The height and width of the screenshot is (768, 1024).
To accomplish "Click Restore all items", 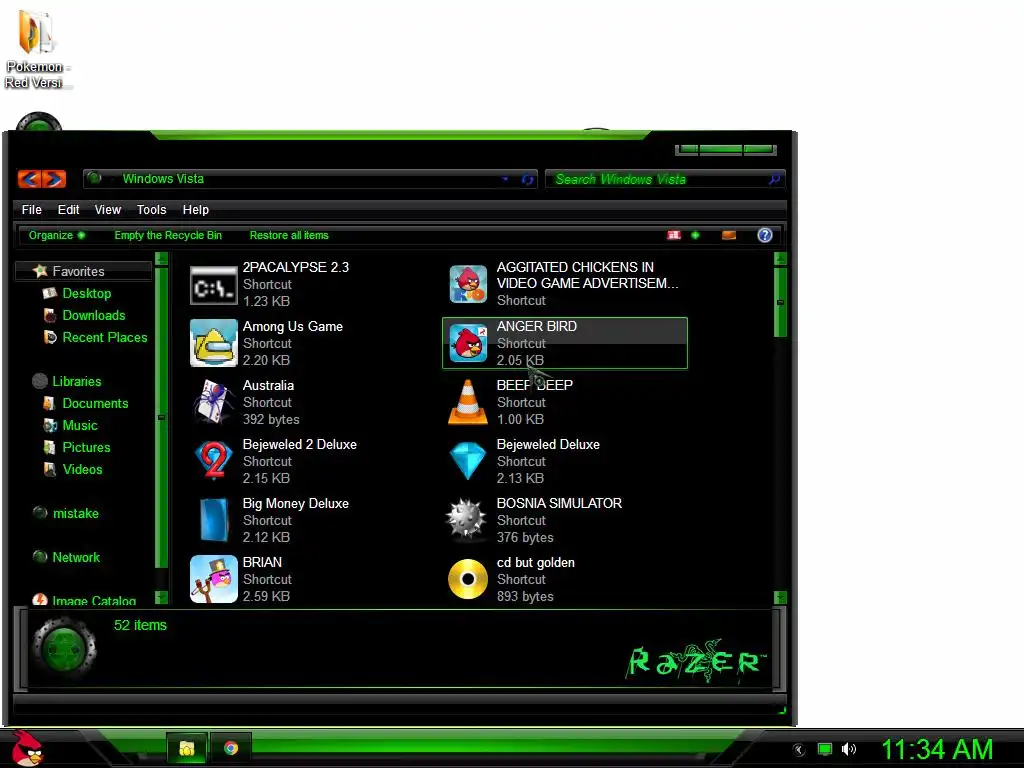I will 289,235.
